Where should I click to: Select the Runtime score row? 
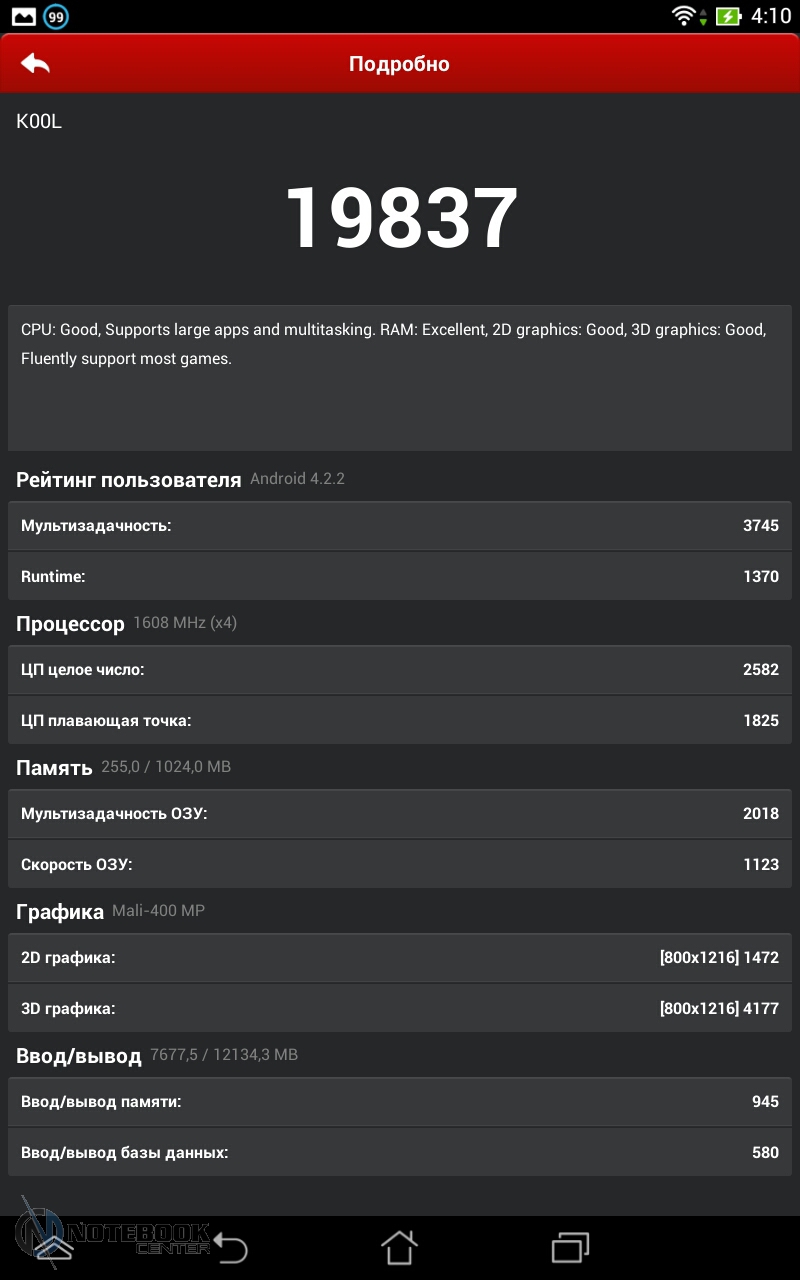coord(400,576)
